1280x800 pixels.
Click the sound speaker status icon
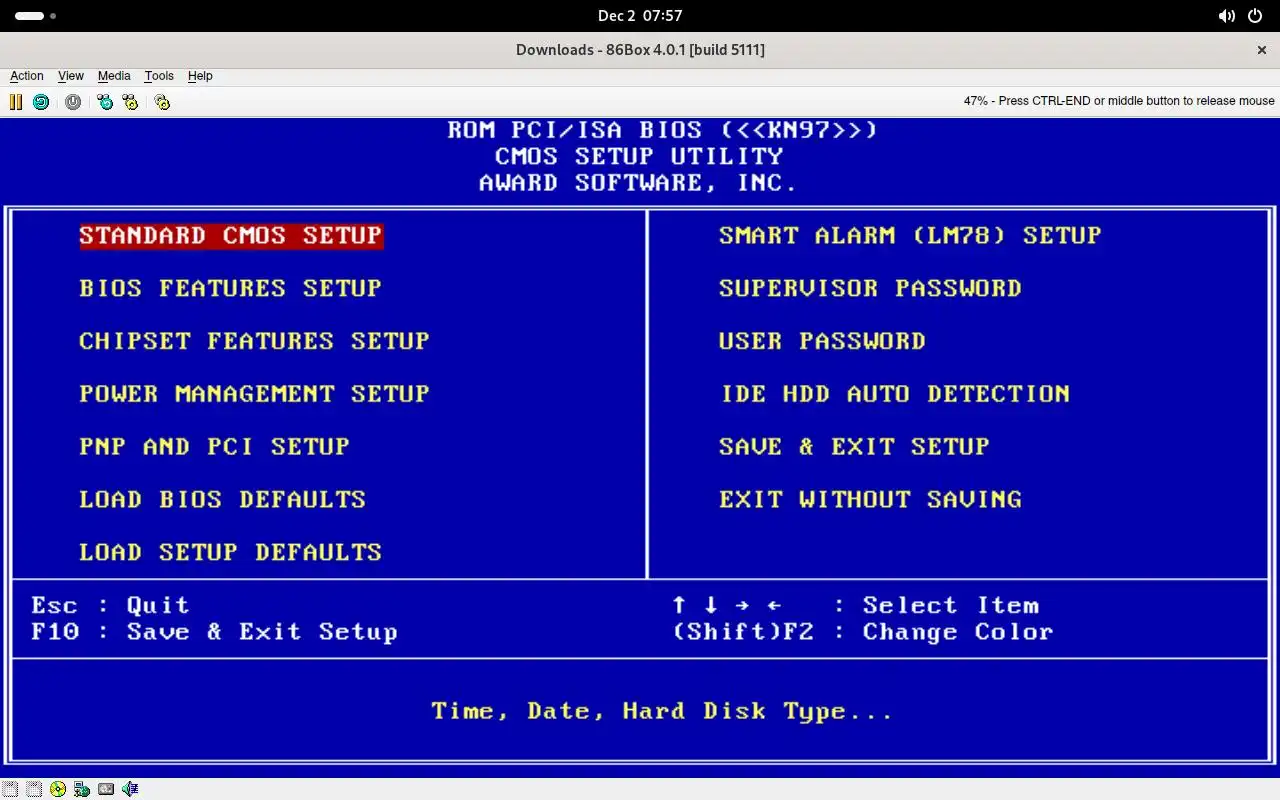pos(130,789)
